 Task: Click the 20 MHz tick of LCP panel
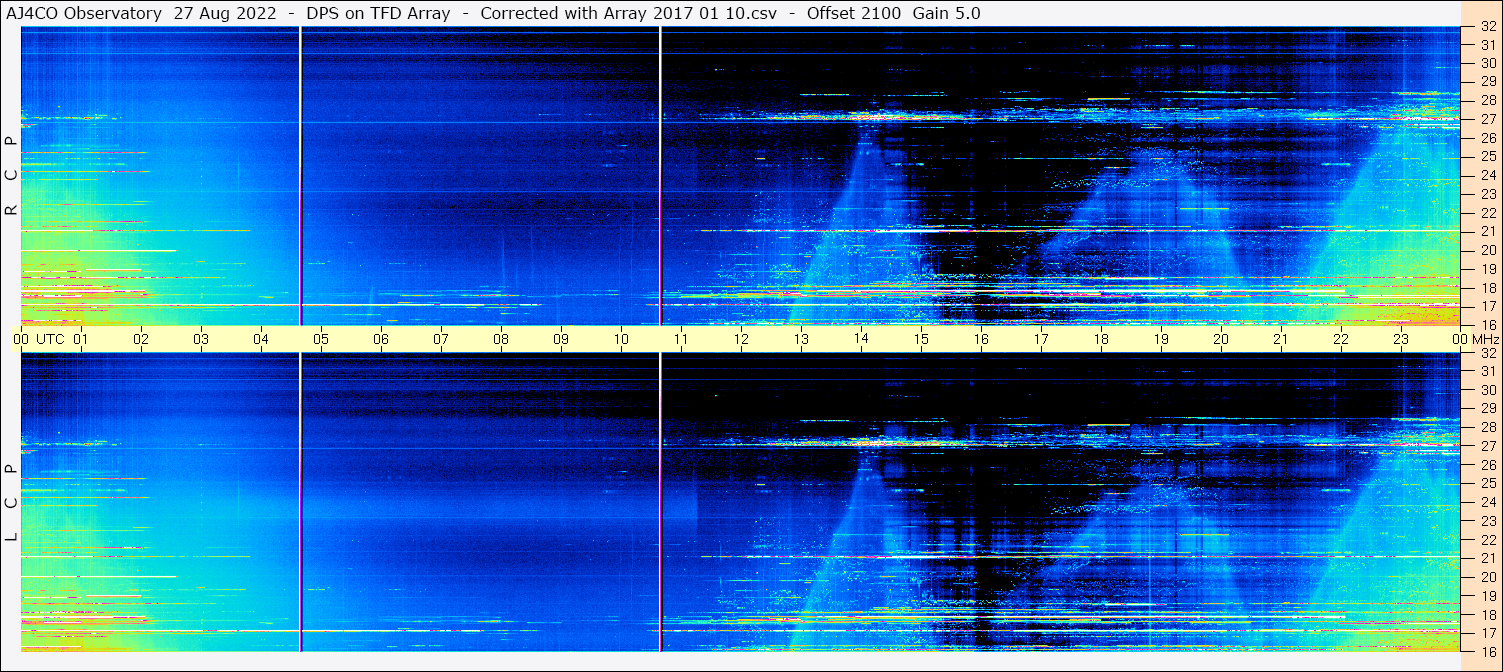1487,576
